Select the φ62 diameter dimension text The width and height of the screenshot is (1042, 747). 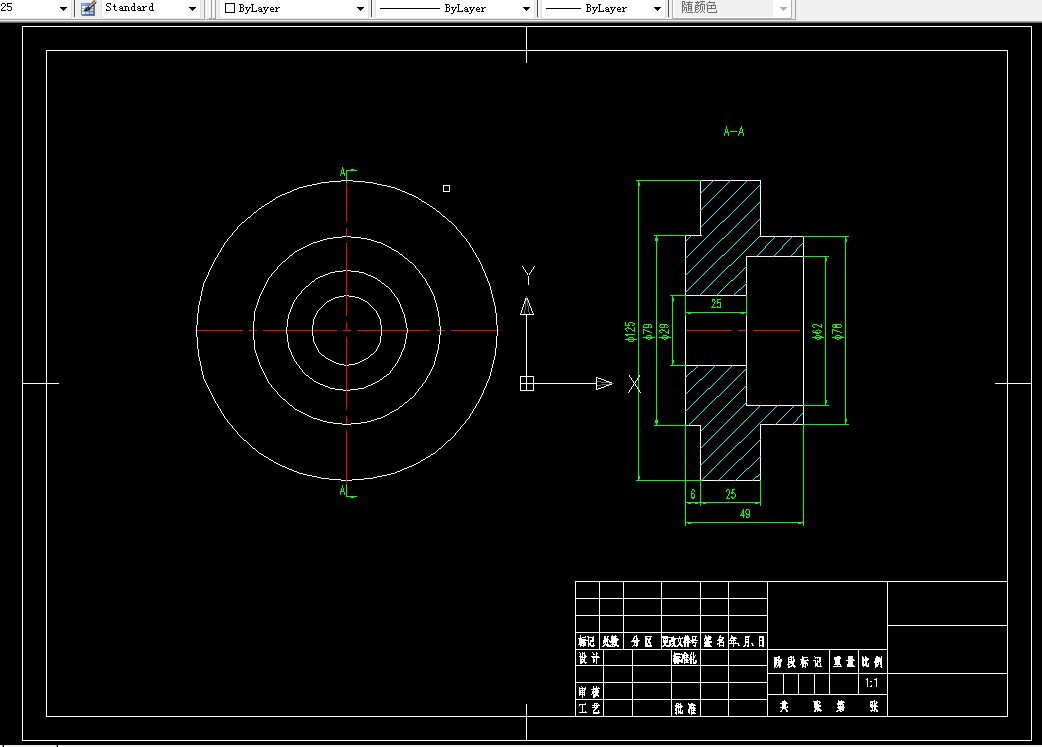point(818,332)
